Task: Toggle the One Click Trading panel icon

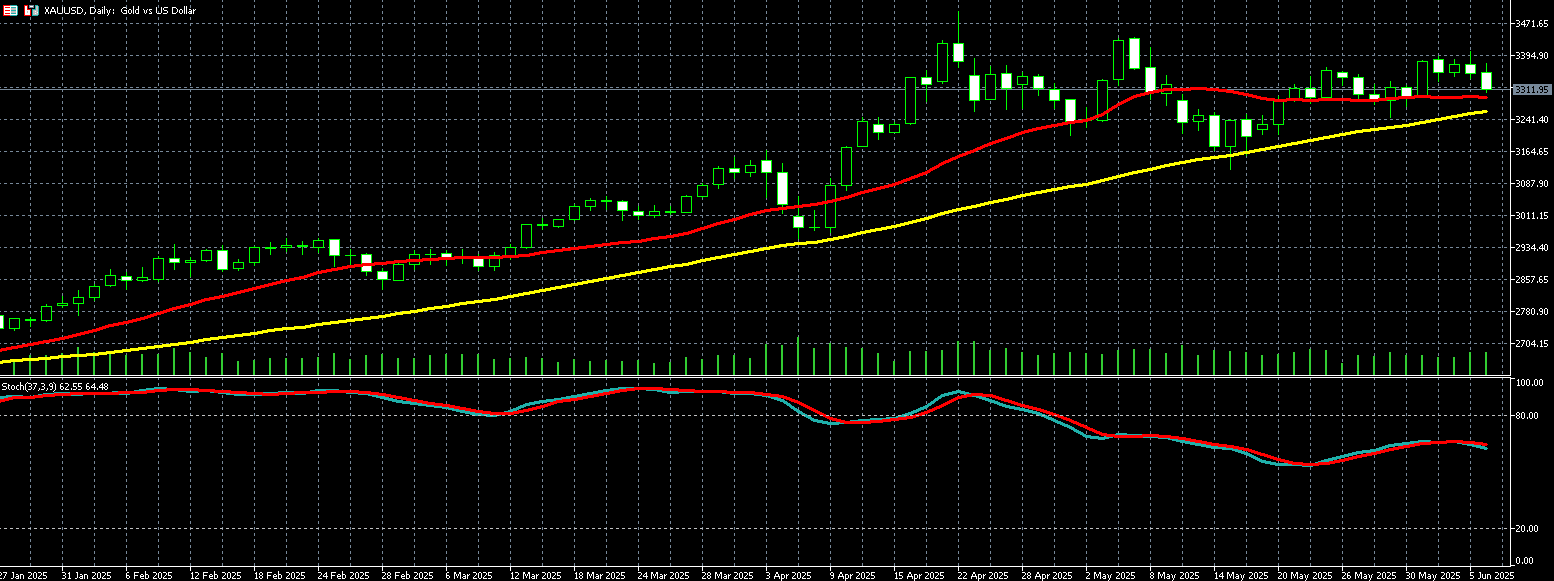Action: click(x=30, y=9)
